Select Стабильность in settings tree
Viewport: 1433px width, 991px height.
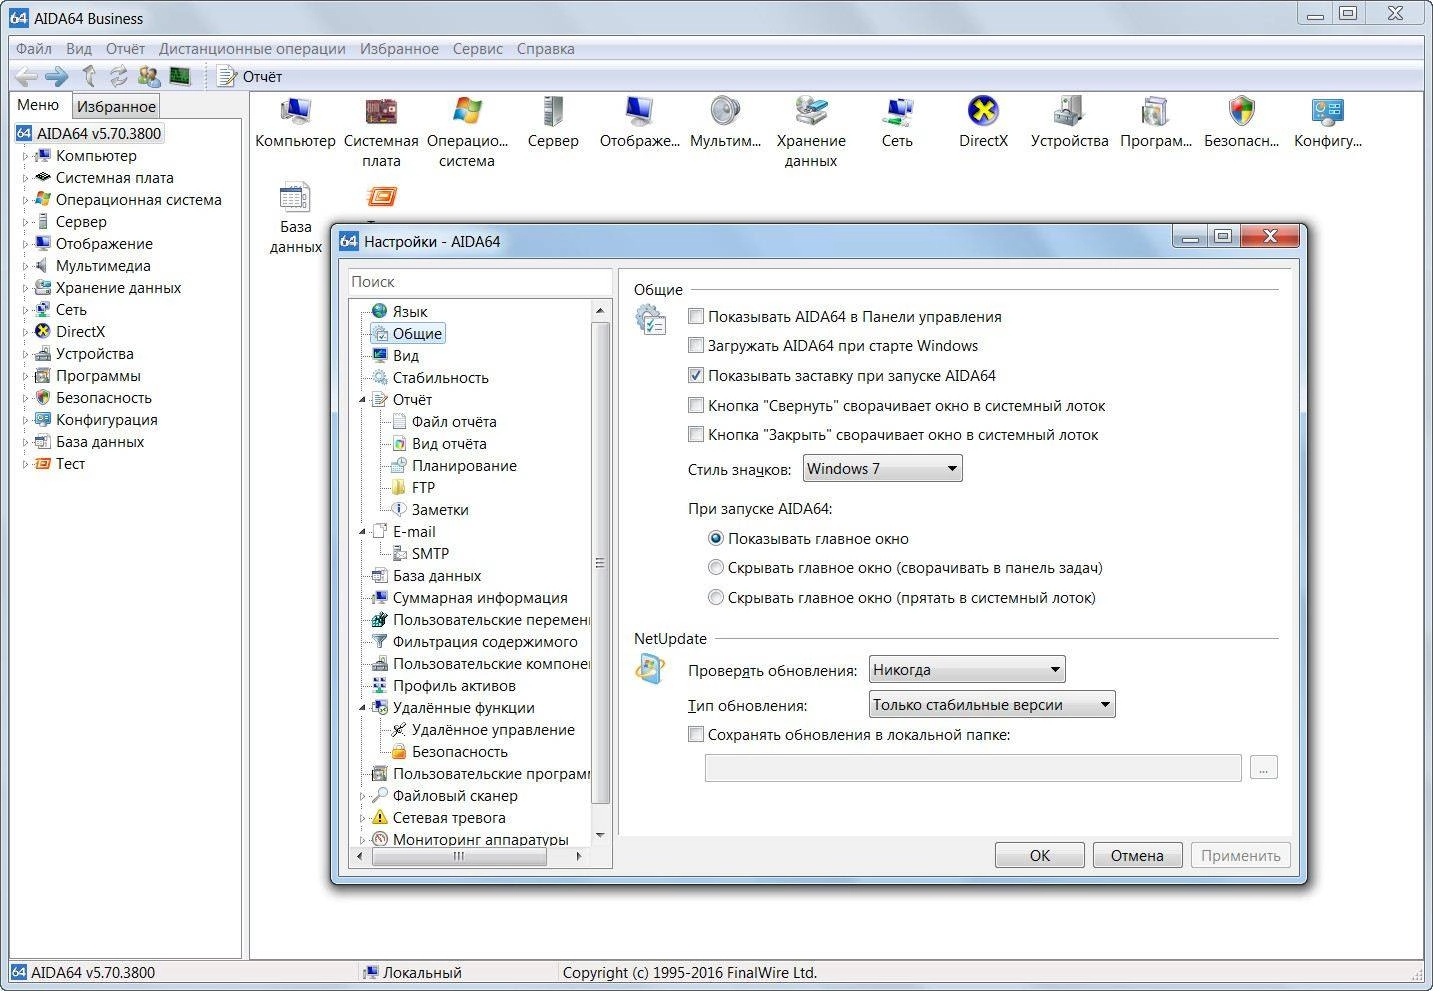click(440, 377)
